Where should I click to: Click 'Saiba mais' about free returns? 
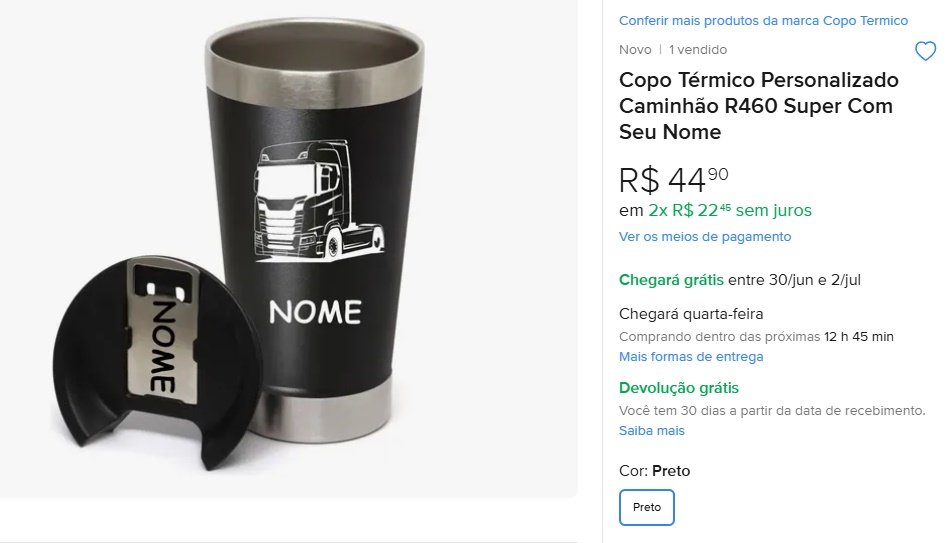point(651,431)
